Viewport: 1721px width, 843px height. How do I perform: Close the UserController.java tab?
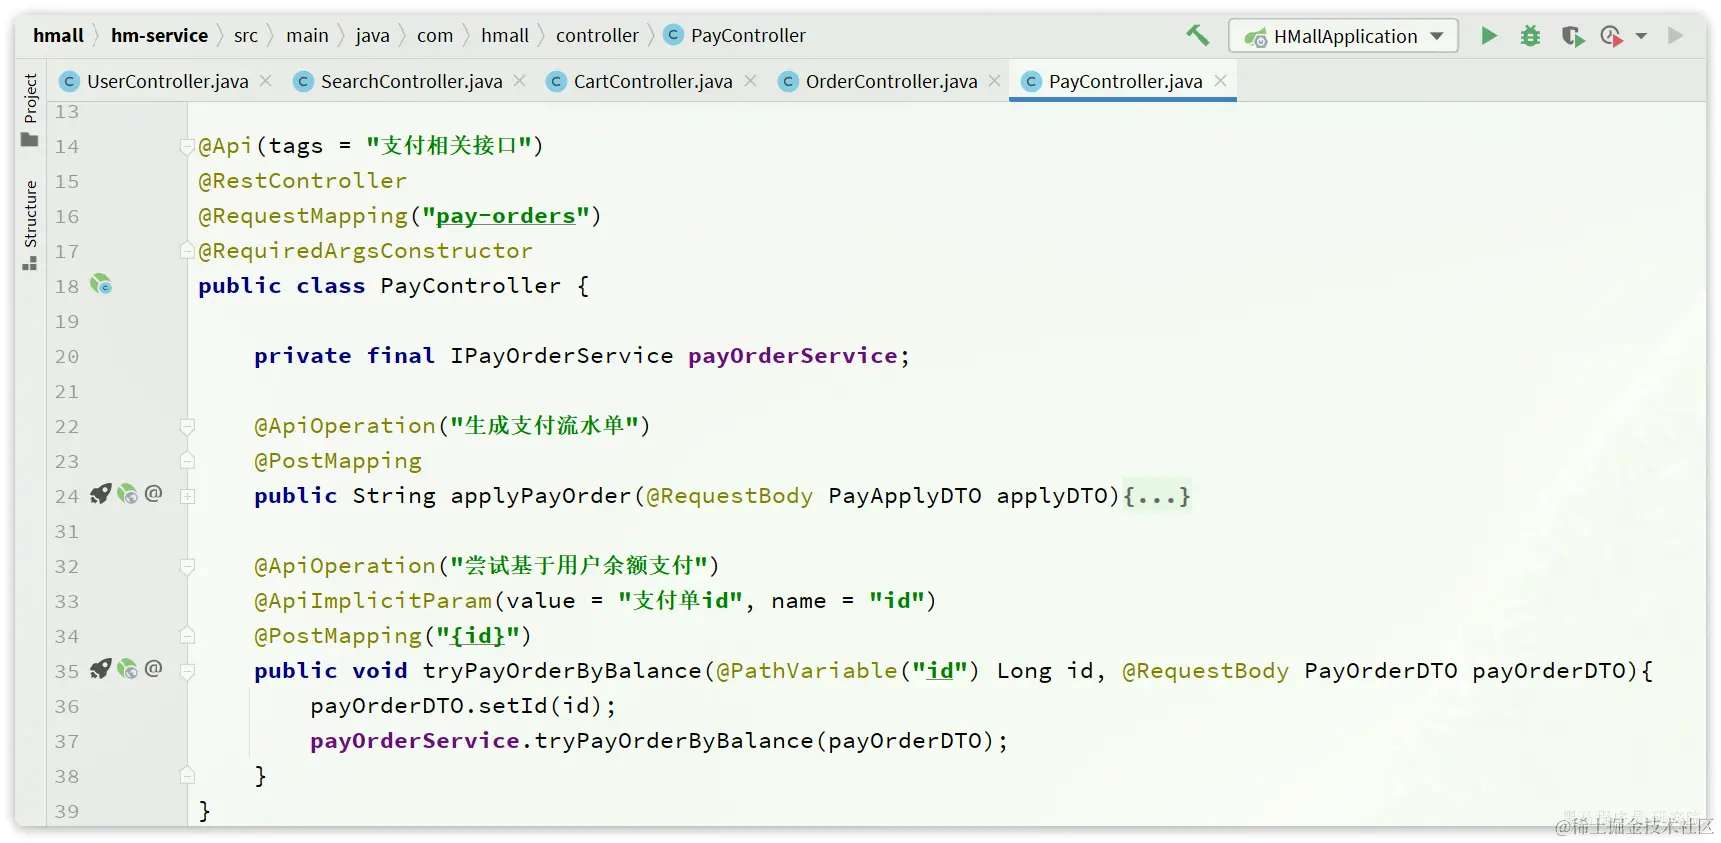(266, 81)
